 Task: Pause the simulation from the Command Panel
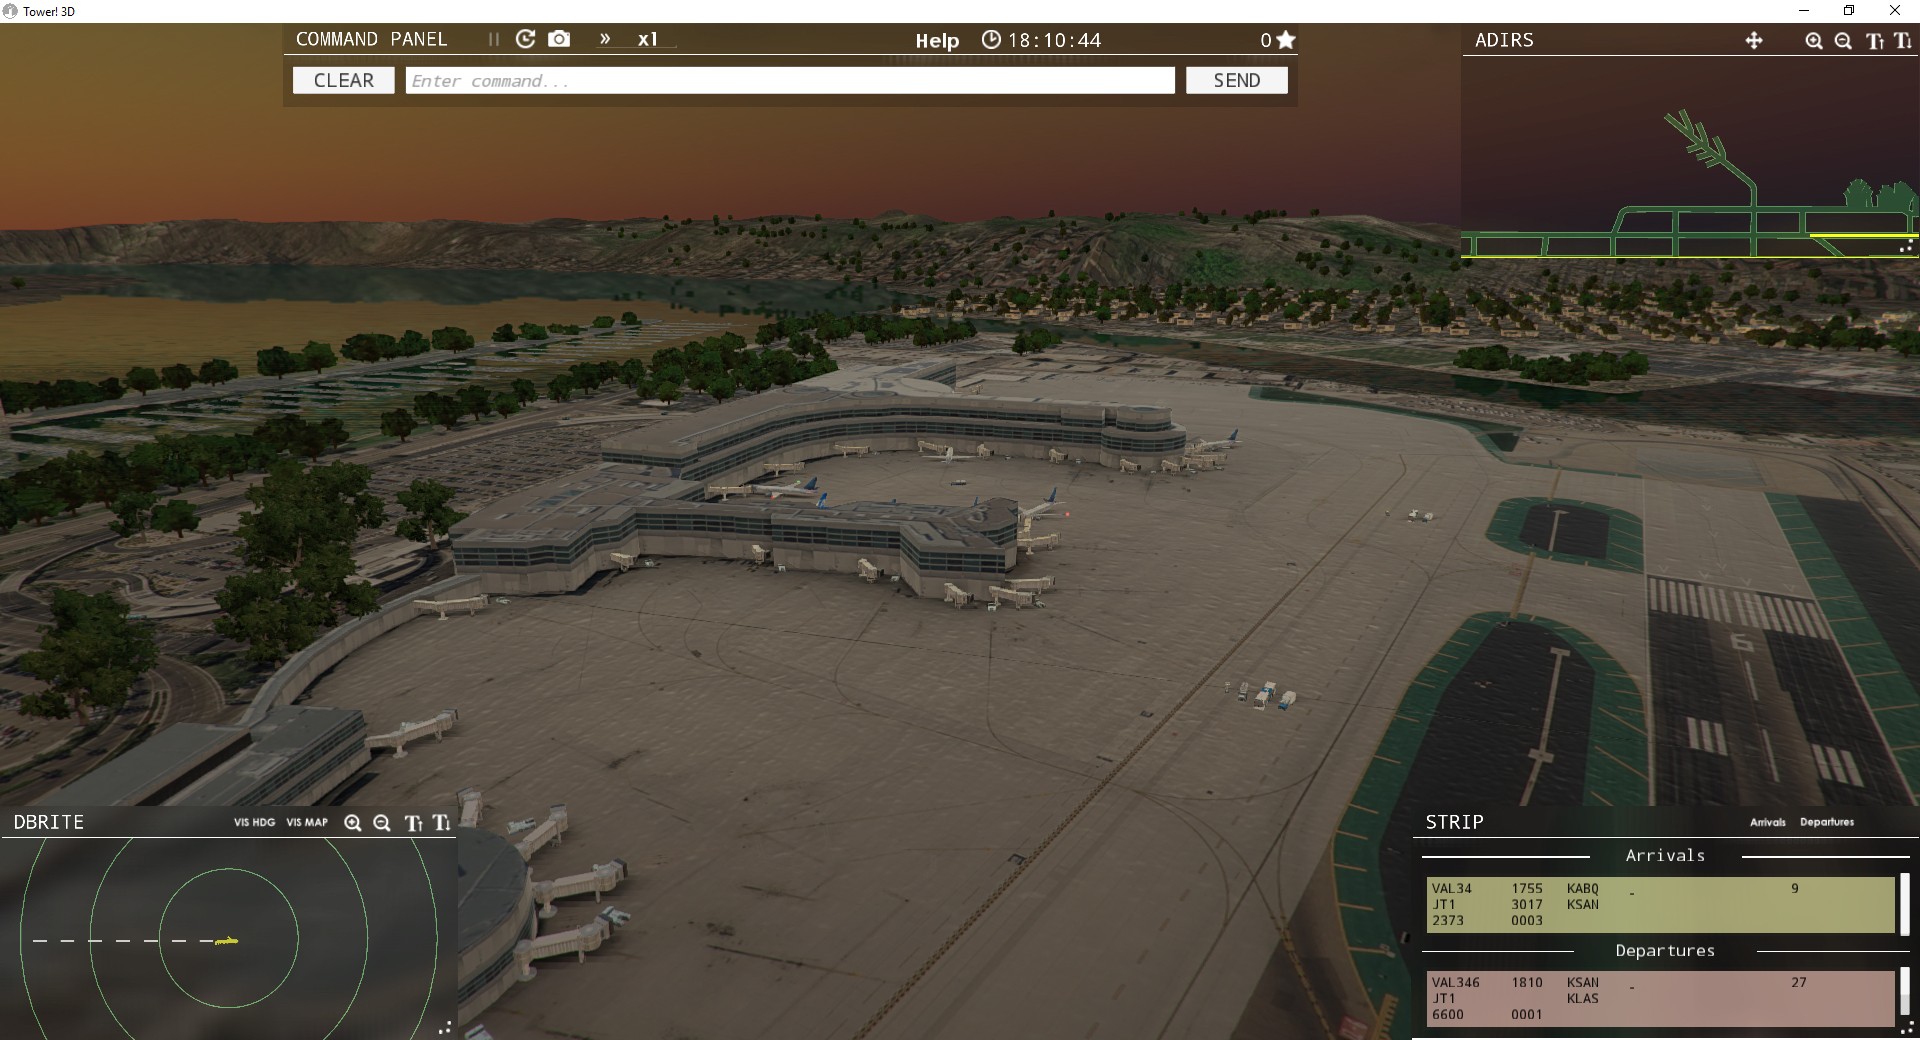tap(493, 40)
